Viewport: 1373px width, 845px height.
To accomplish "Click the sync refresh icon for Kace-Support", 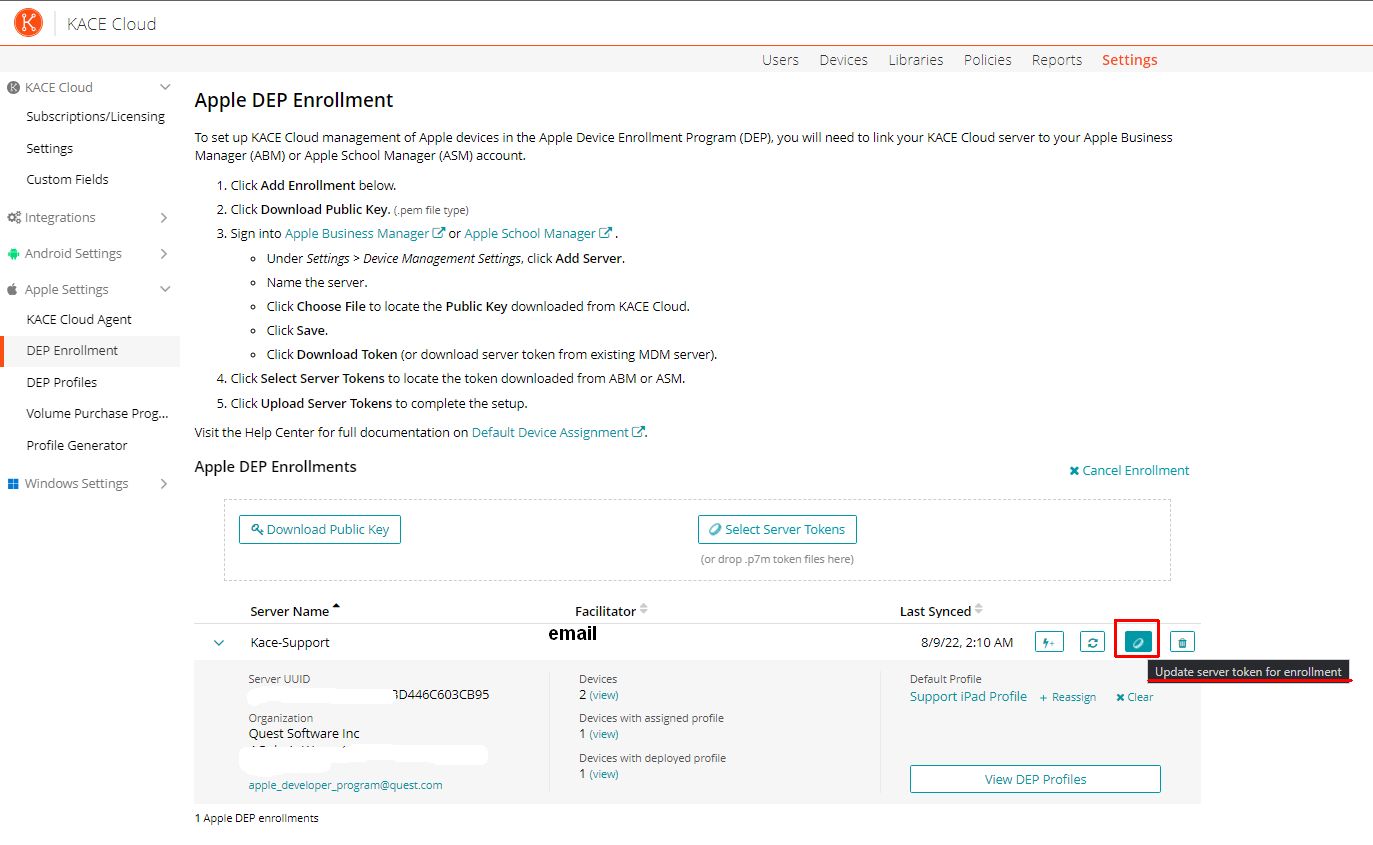I will [x=1092, y=642].
